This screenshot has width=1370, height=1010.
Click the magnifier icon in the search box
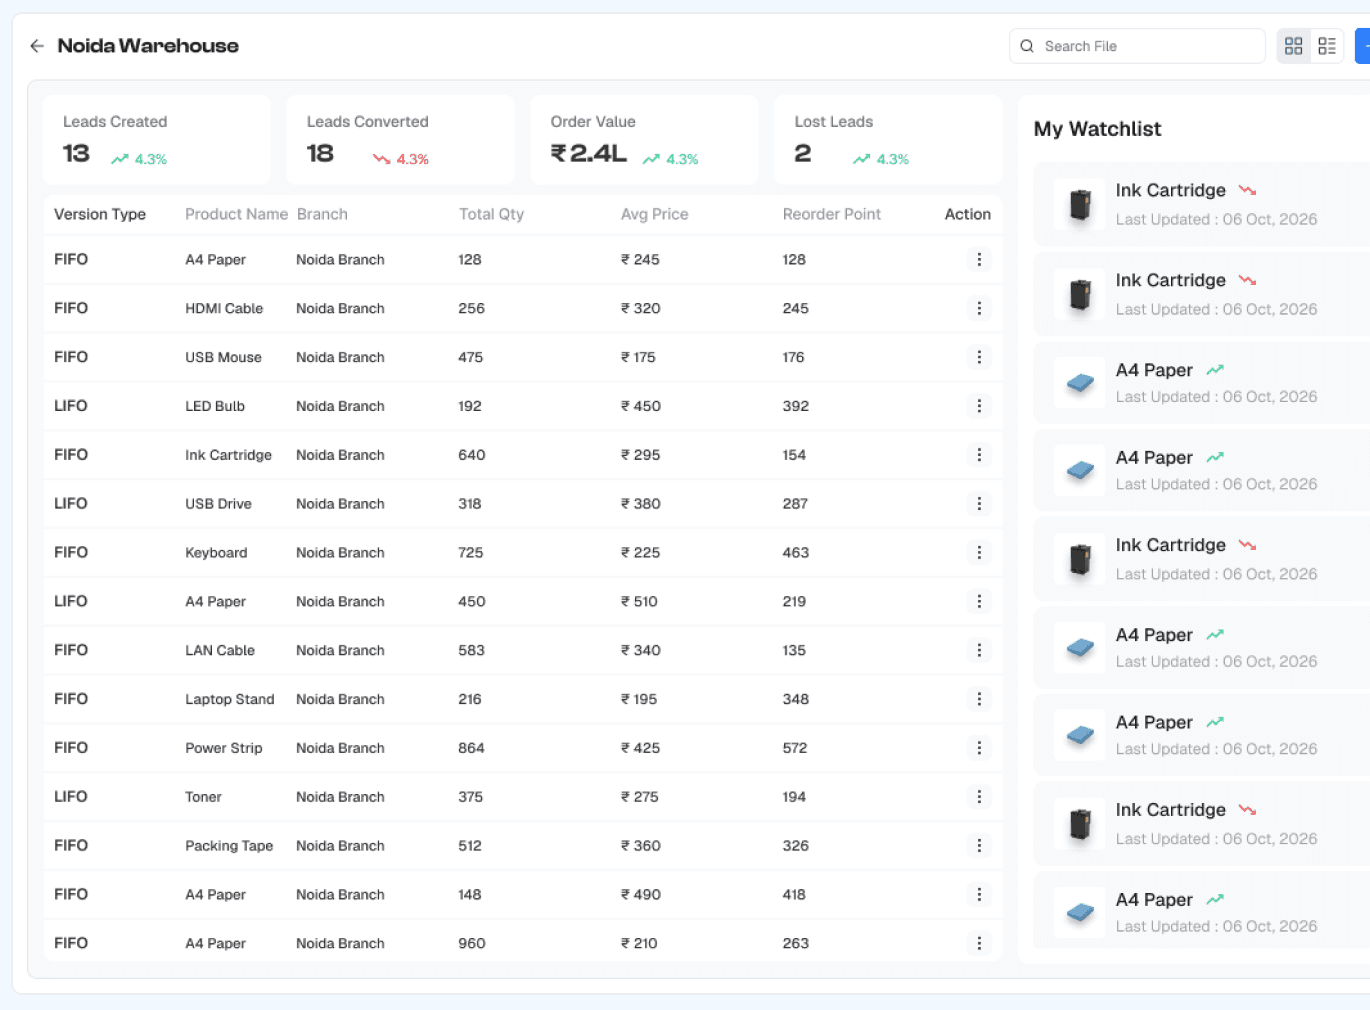click(1027, 46)
